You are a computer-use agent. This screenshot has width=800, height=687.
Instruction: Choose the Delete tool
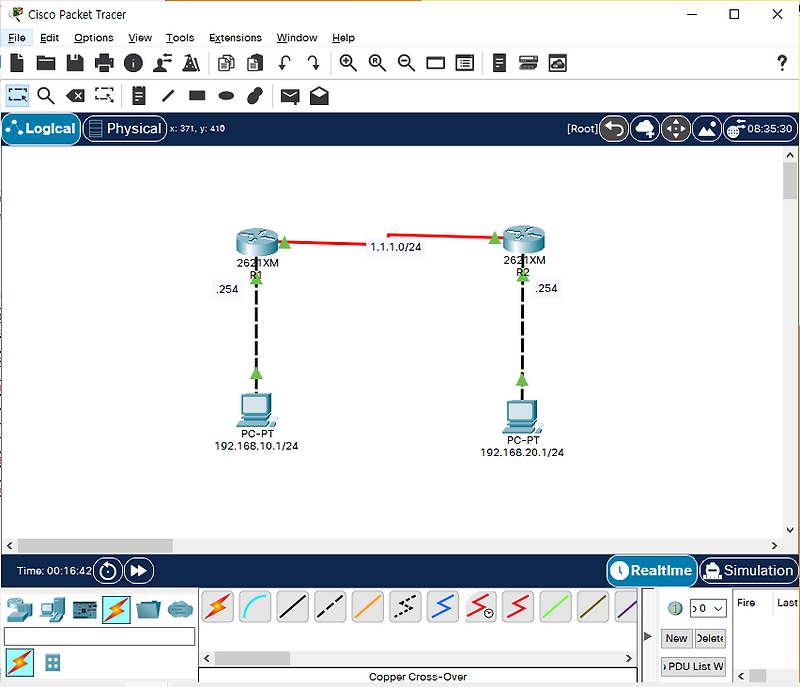(x=76, y=95)
